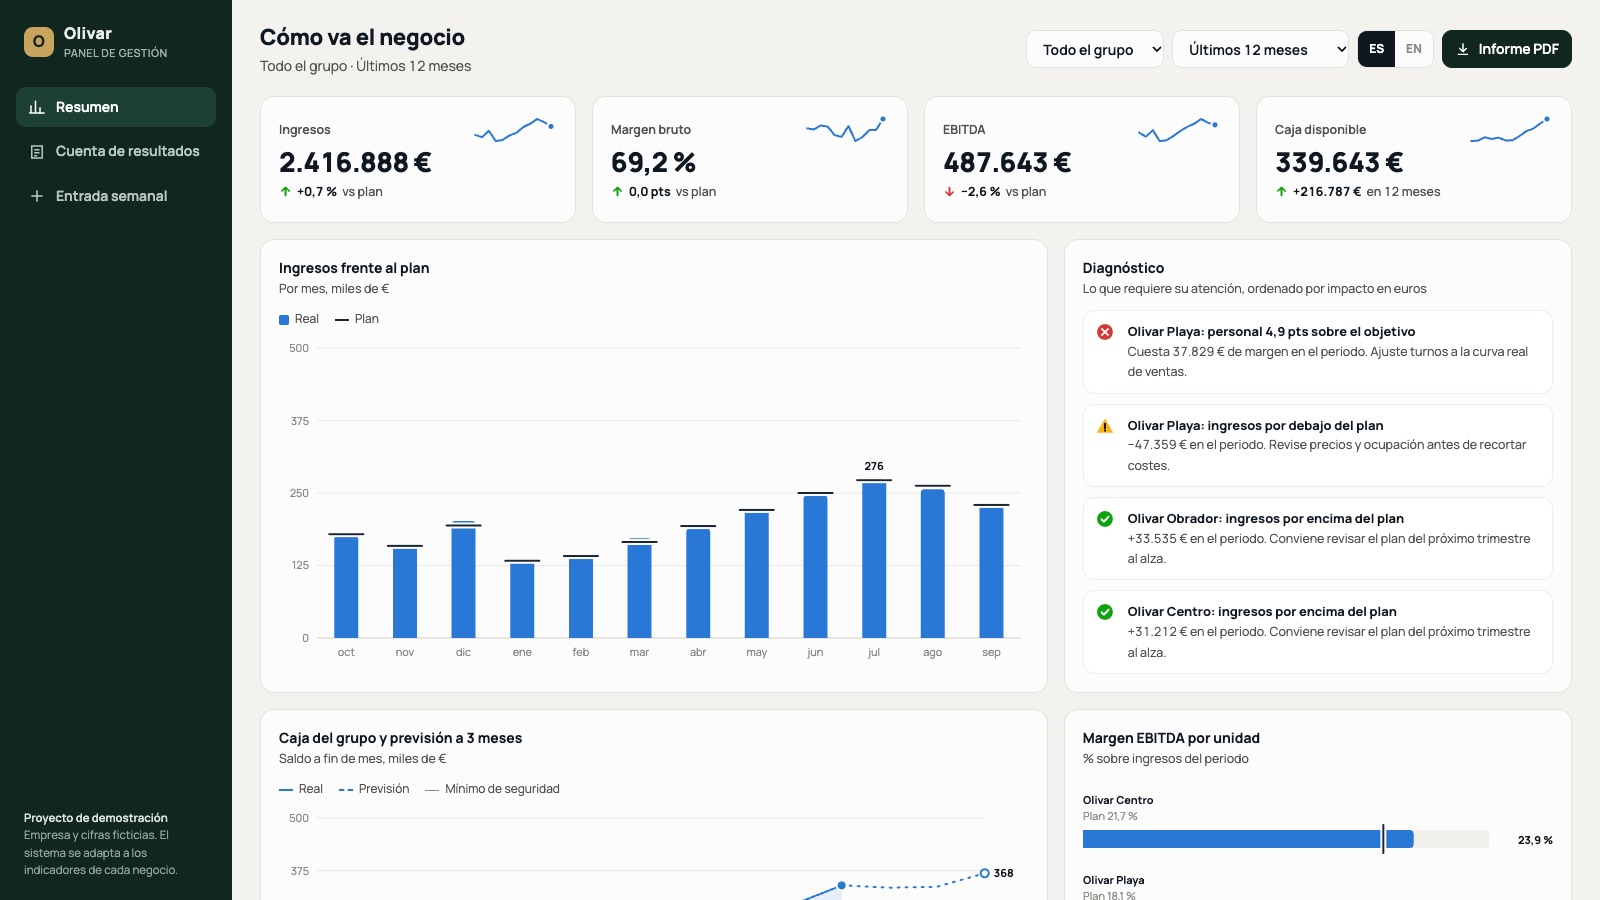Click the green up arrow under Ingresos
Screen dimensions: 1600x900
pyautogui.click(x=286, y=192)
